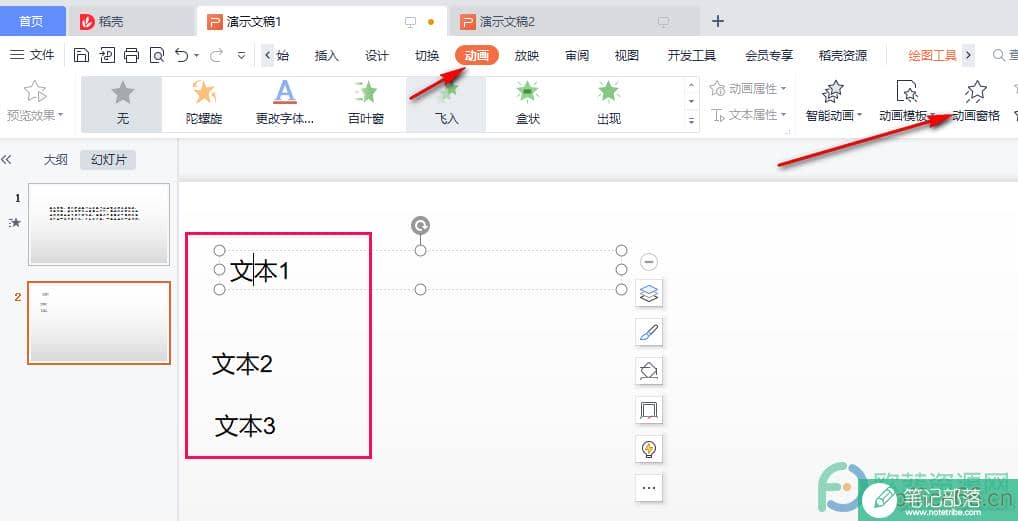Apply the 出现 appear animation
This screenshot has width=1018, height=521.
point(608,104)
